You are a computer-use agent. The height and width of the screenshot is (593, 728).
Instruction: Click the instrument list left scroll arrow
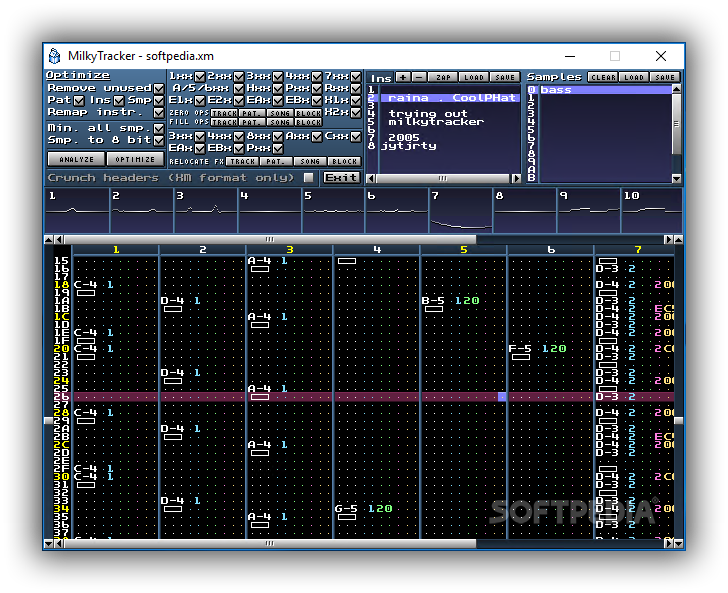pos(370,178)
